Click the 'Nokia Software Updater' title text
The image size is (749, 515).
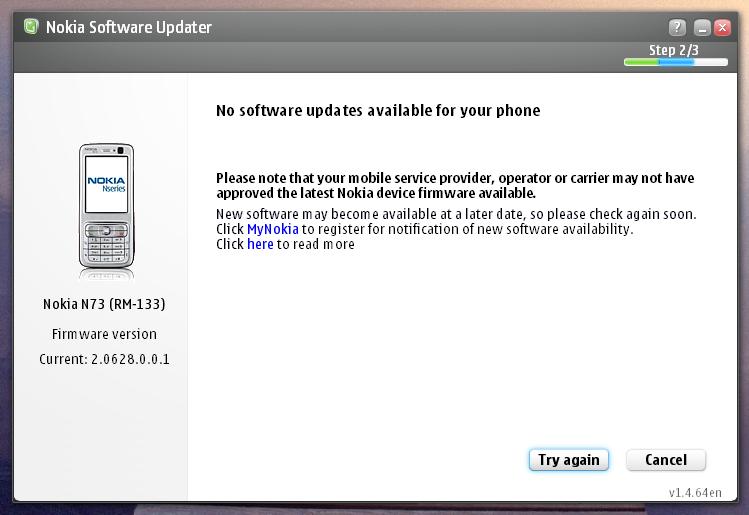(129, 27)
